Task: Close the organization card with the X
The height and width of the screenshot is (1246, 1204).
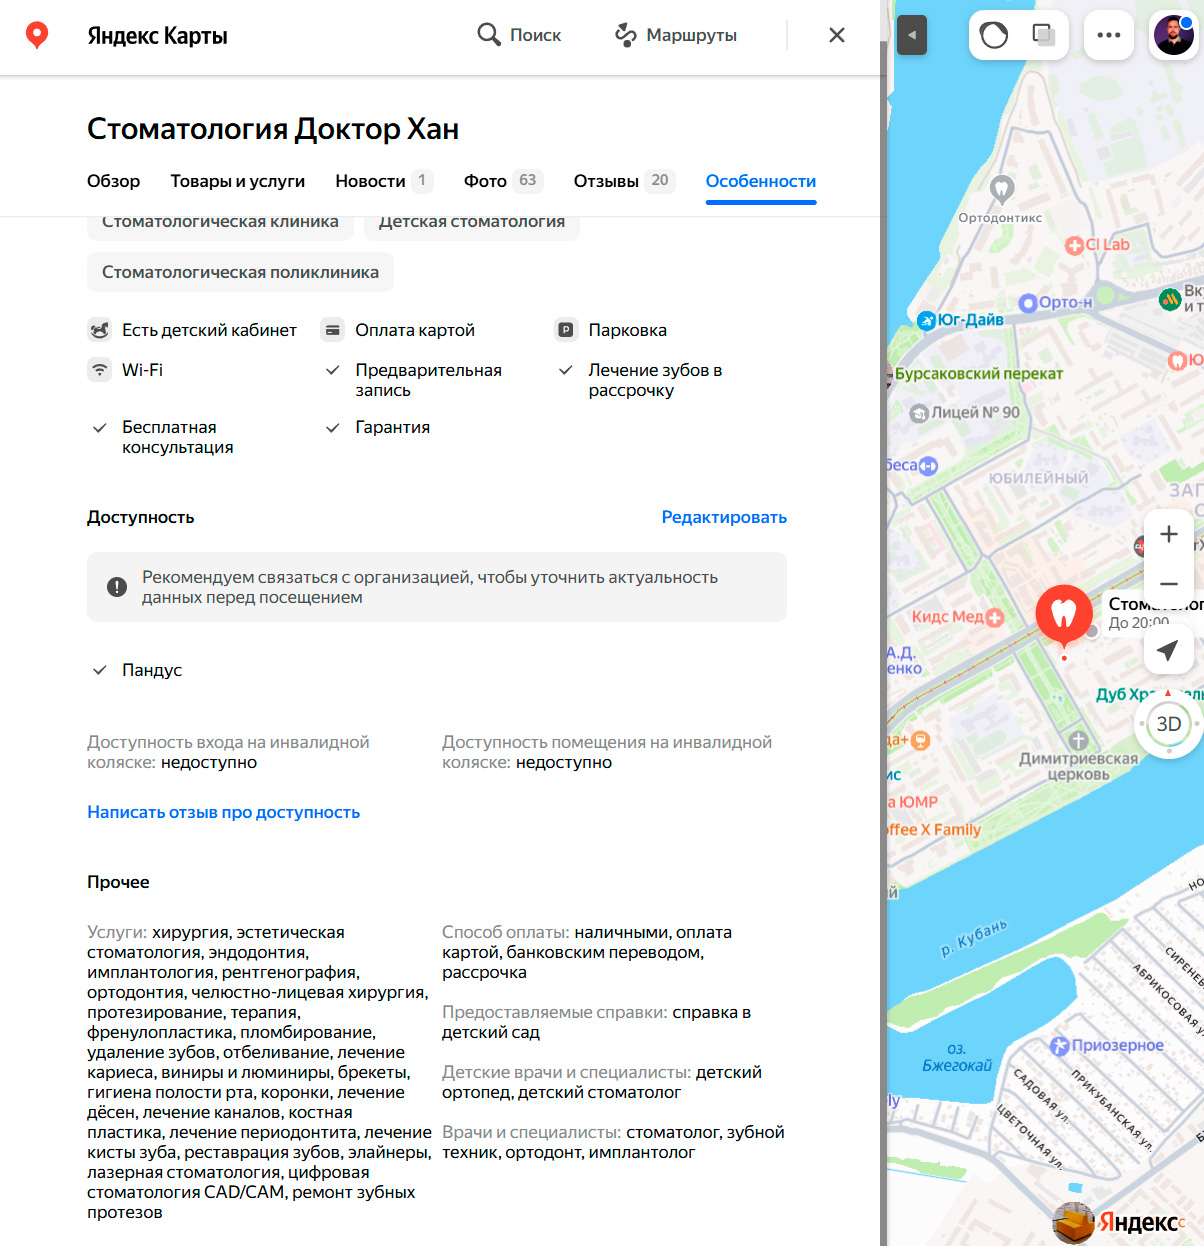Action: point(837,35)
